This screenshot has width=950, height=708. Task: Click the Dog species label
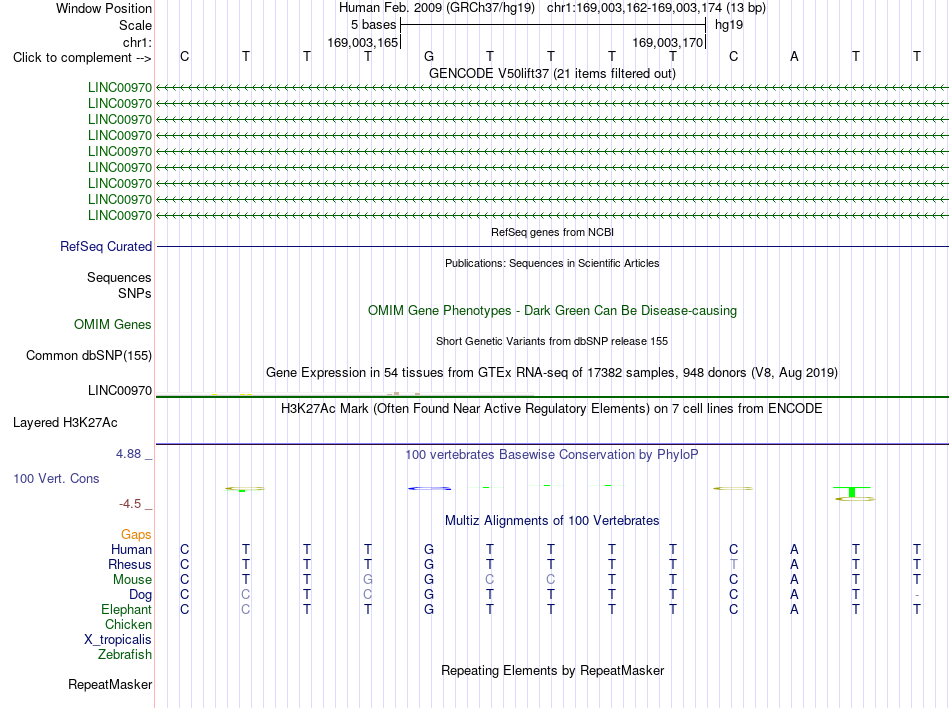(x=140, y=595)
